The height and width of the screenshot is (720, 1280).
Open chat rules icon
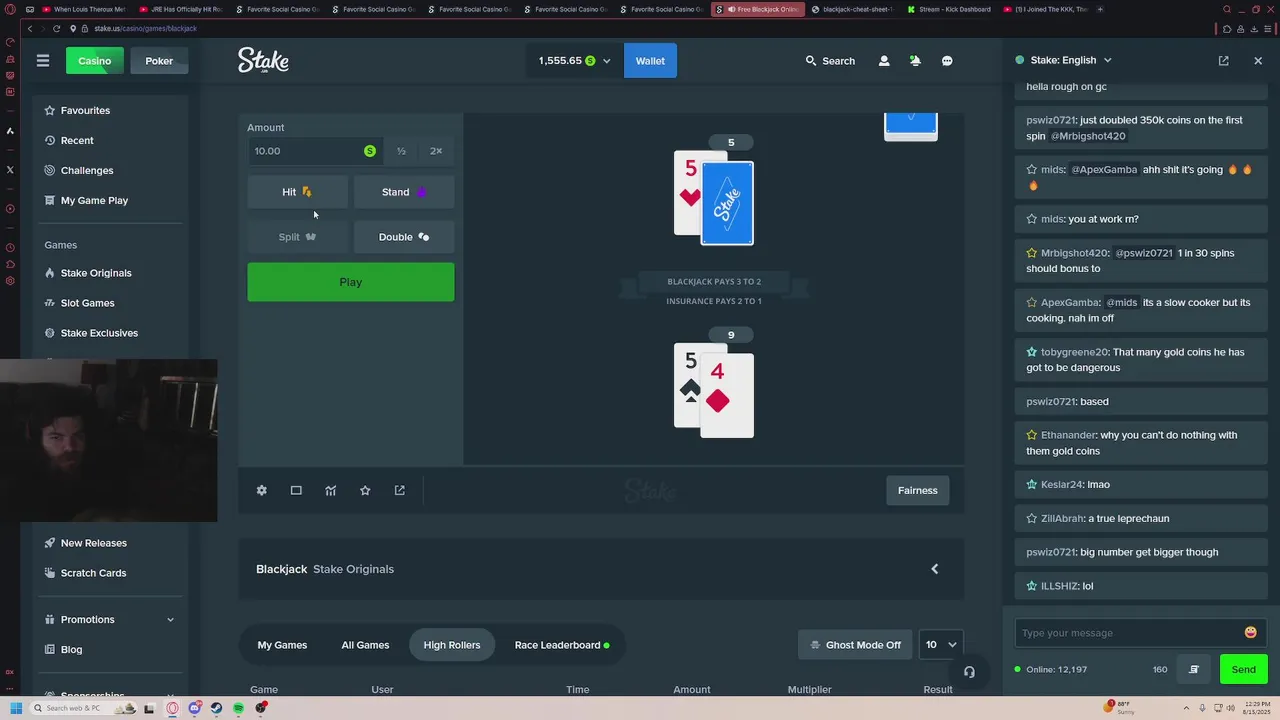[1193, 669]
